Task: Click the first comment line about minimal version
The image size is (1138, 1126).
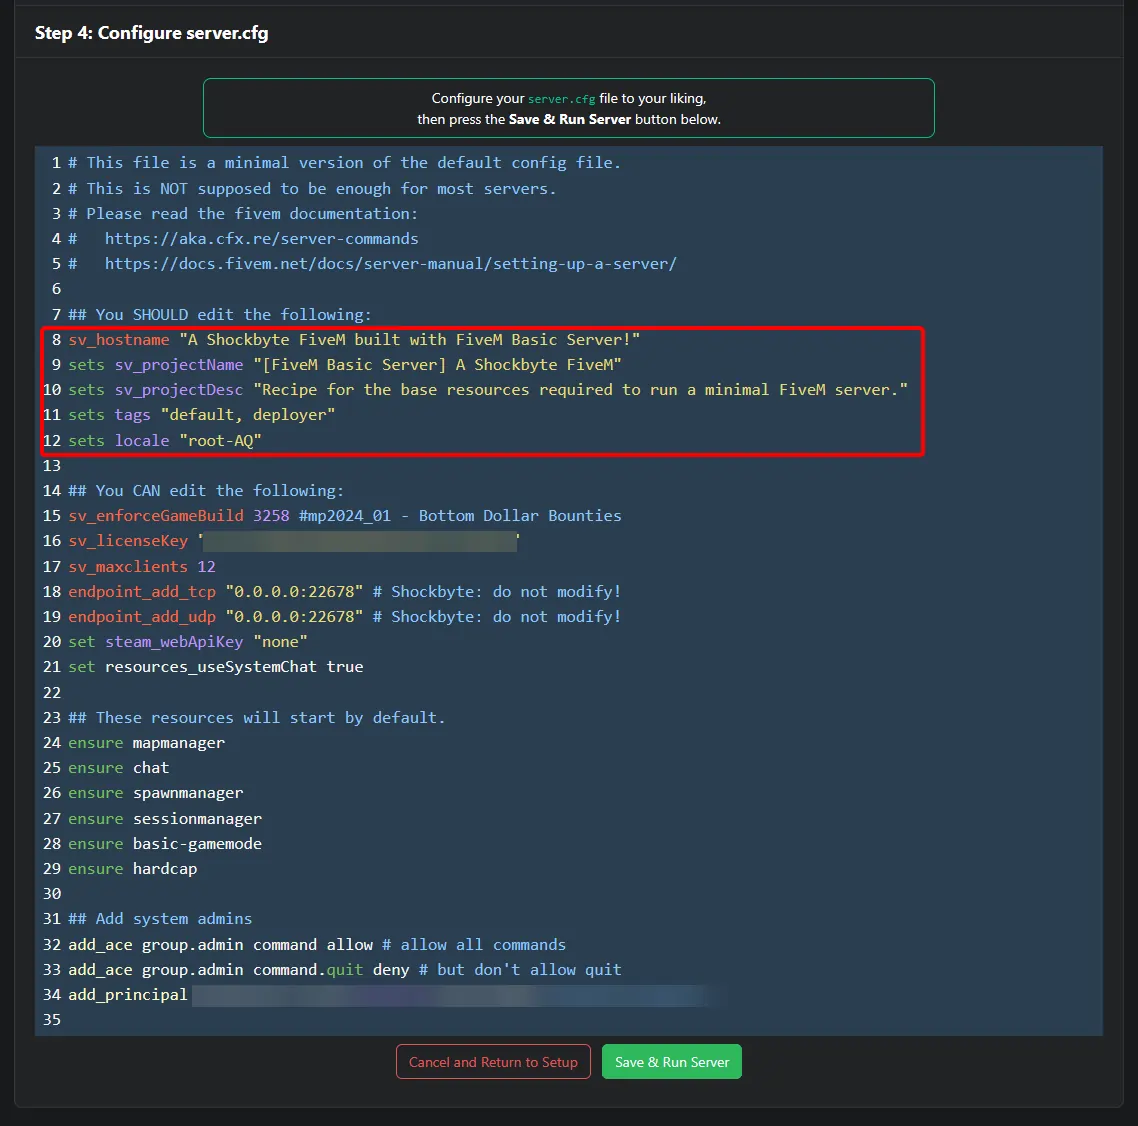Action: [x=345, y=163]
